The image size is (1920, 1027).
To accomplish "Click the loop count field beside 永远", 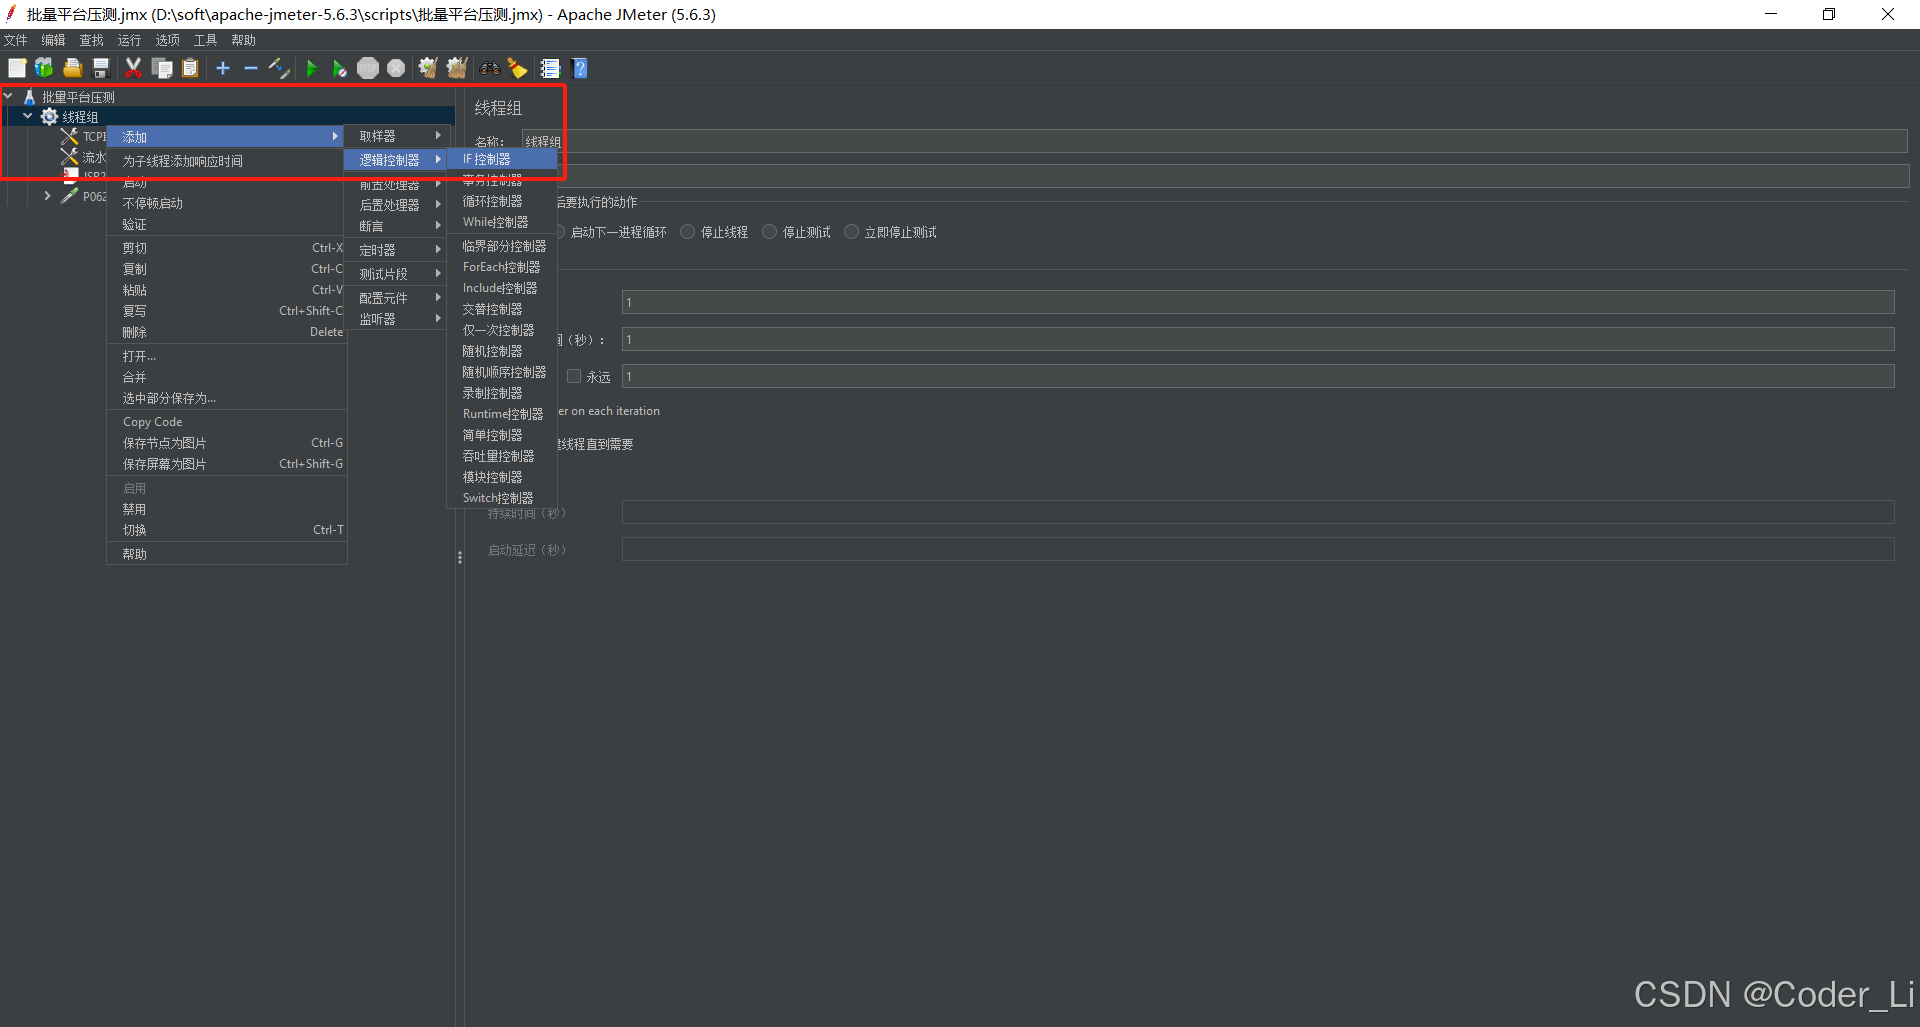I will [x=1258, y=377].
